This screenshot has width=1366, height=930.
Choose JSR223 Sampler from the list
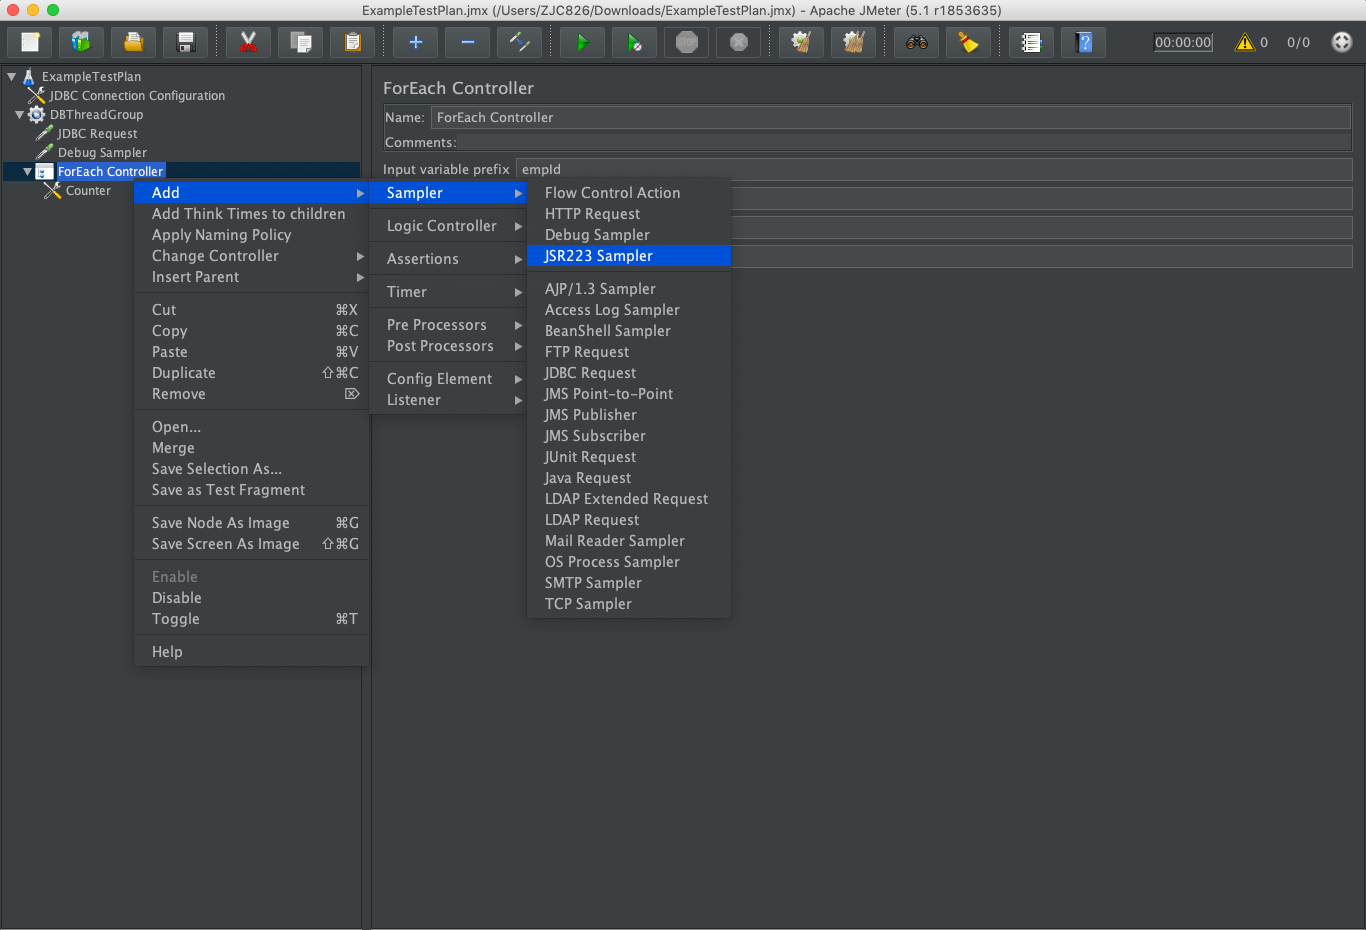pyautogui.click(x=629, y=256)
